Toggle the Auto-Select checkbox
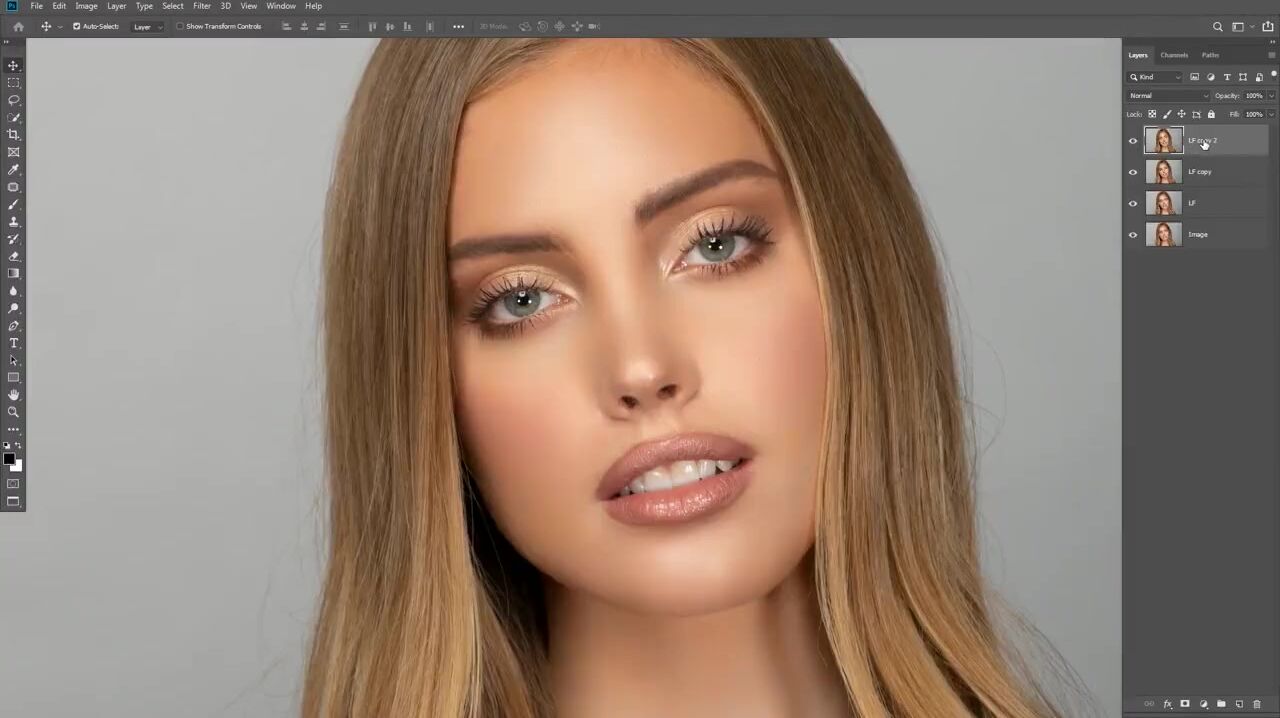 pyautogui.click(x=76, y=26)
